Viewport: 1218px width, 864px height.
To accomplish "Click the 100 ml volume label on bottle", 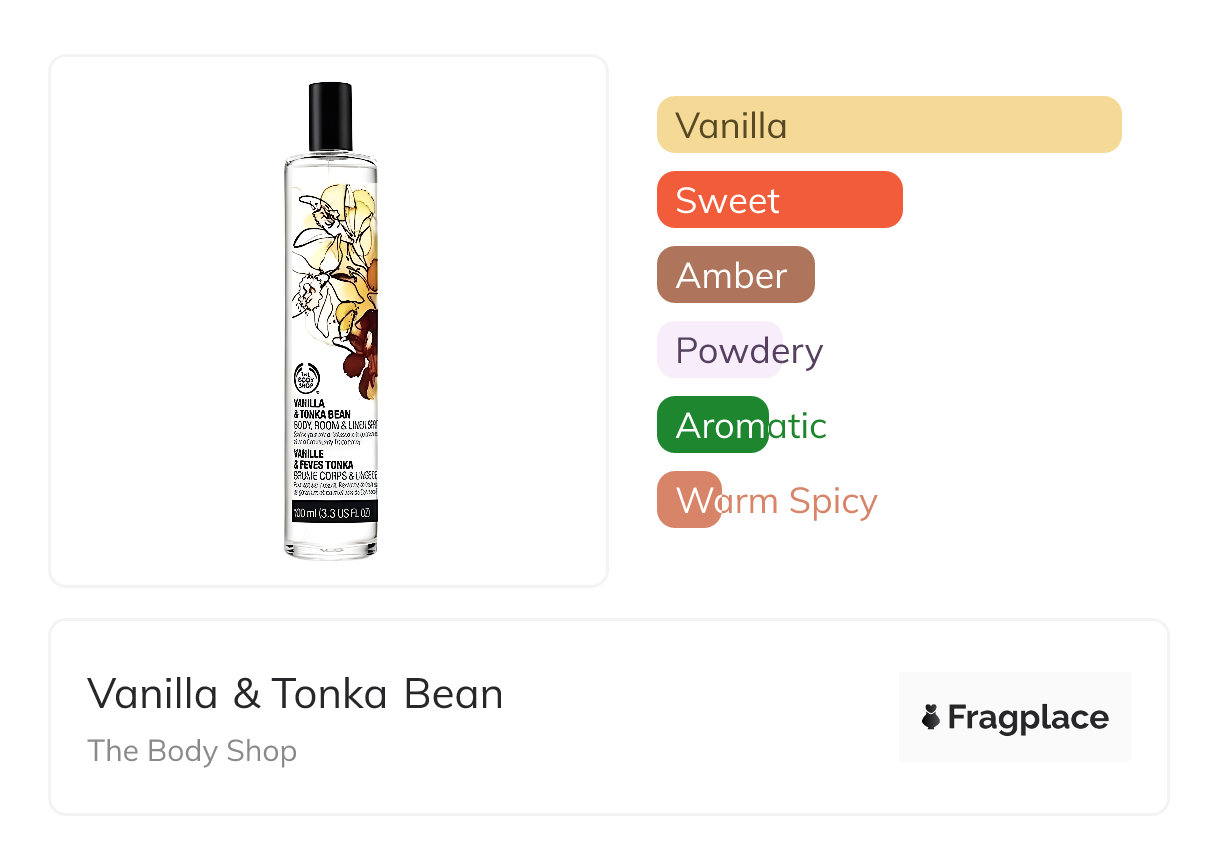I will tap(332, 514).
